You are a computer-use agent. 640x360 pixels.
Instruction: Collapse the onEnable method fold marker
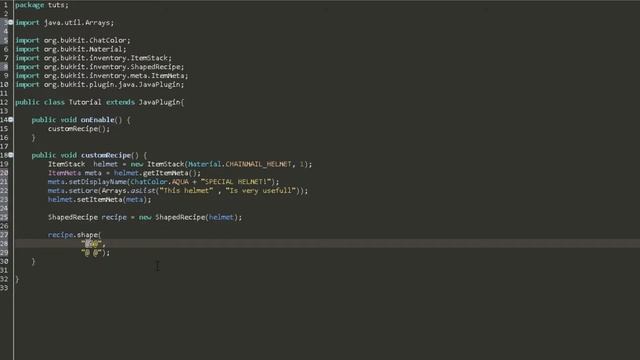pyautogui.click(x=11, y=120)
